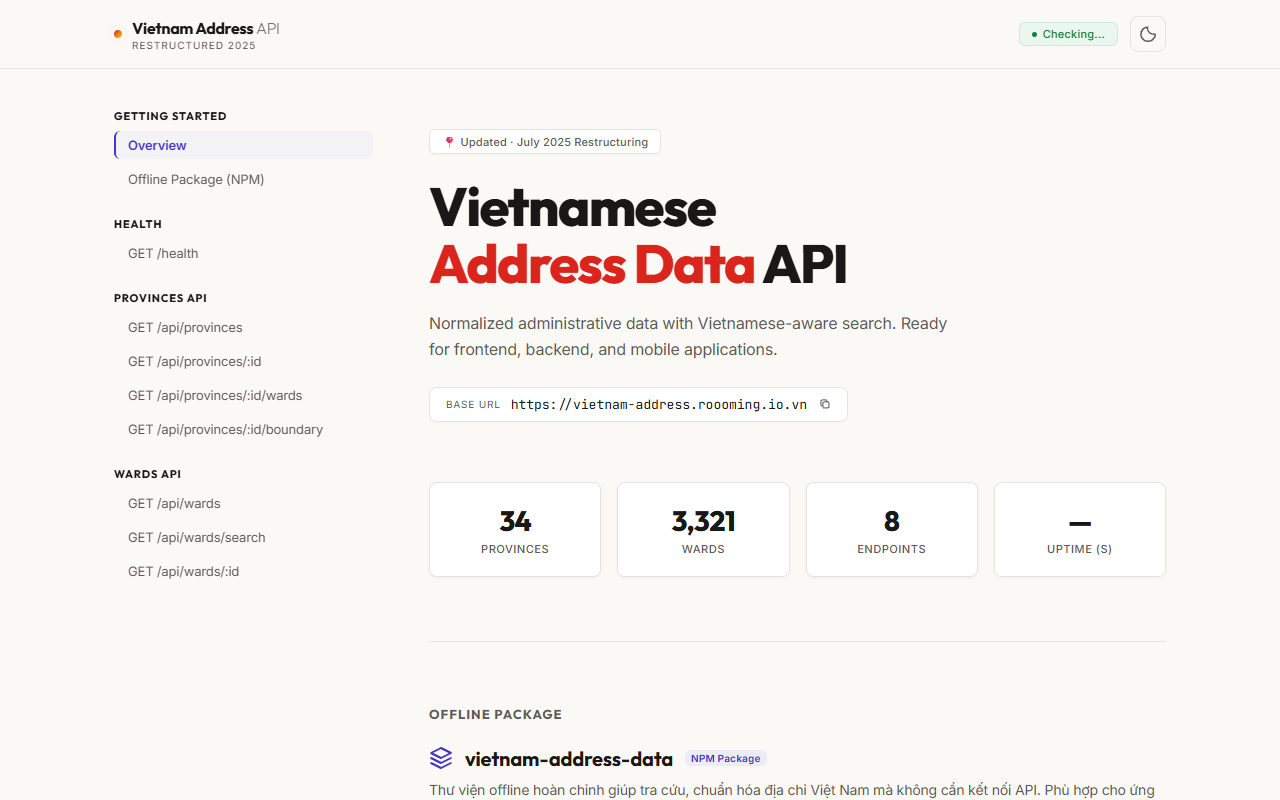Select GET /api/wards in the sidebar
This screenshot has height=800, width=1280.
coord(243,503)
